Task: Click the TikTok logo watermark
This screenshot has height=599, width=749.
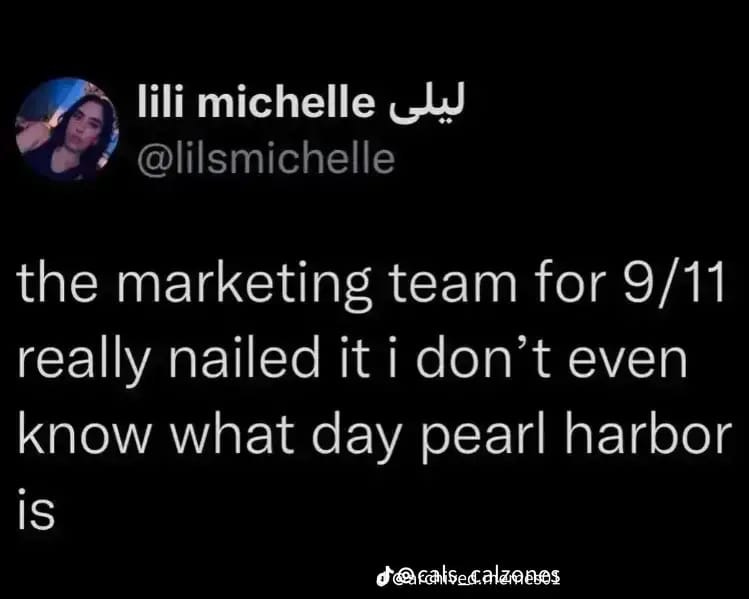Action: coord(385,577)
